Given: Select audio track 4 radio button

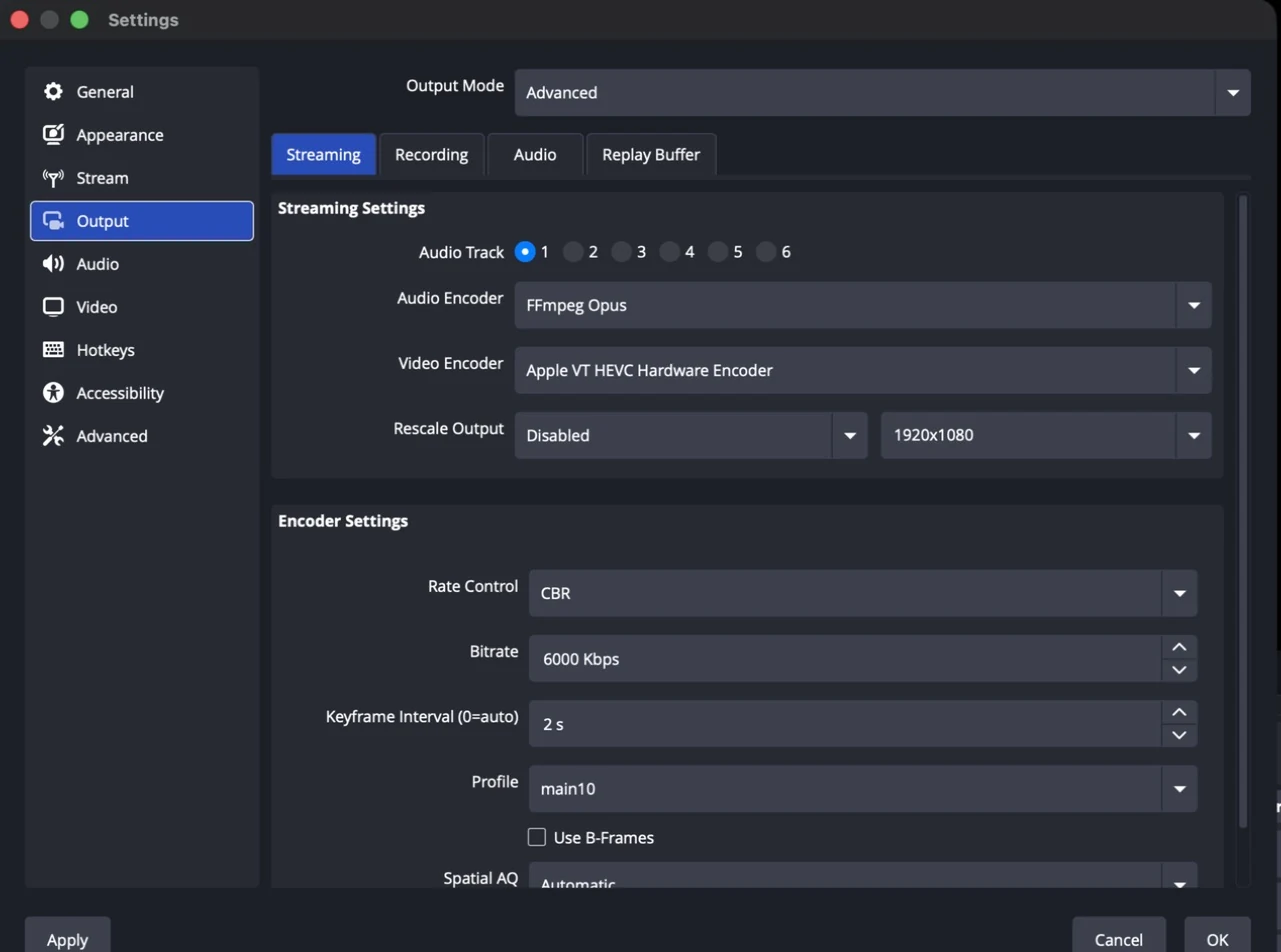Looking at the screenshot, I should pyautogui.click(x=669, y=252).
